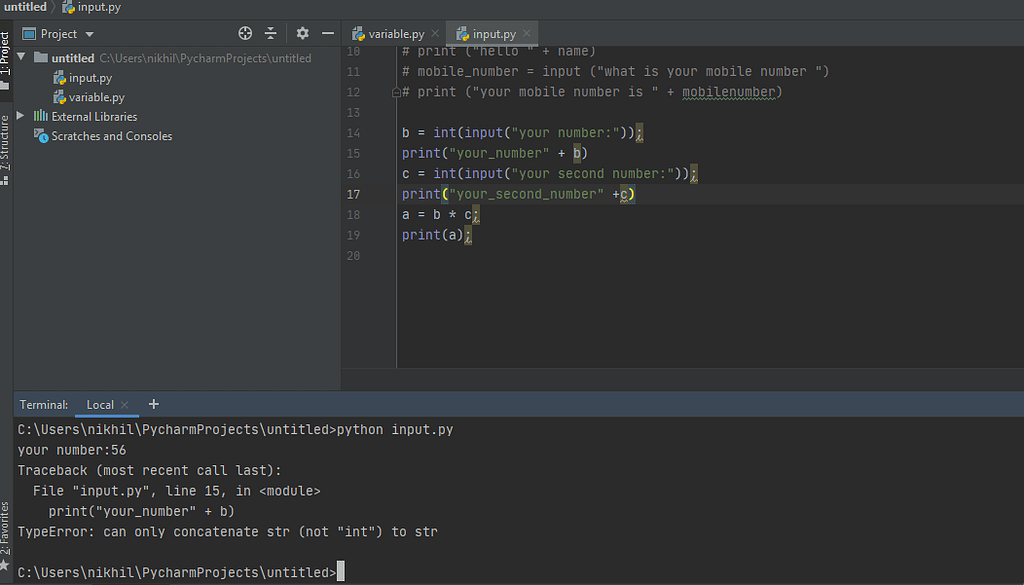Toggle the 1: Project tool window
This screenshot has width=1024, height=585.
pyautogui.click(x=5, y=60)
